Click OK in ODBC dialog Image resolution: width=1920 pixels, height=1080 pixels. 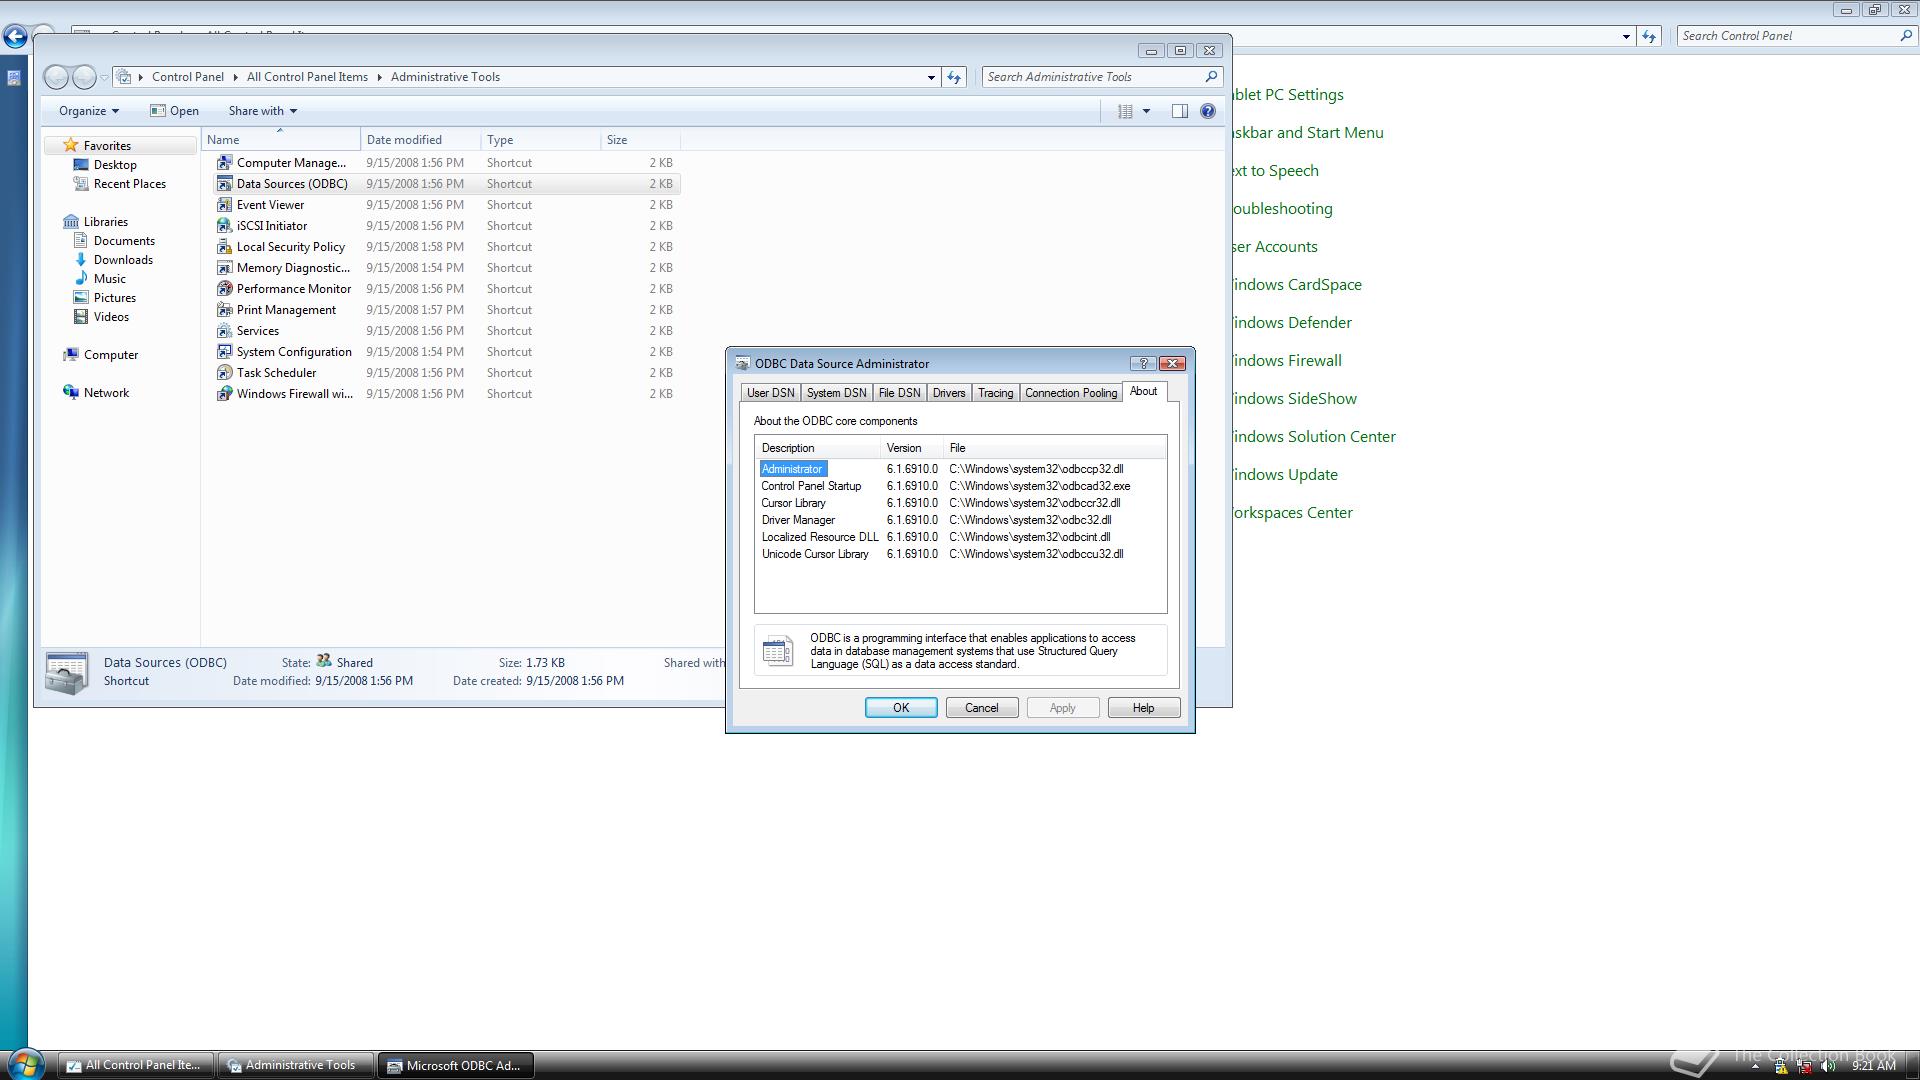click(901, 708)
